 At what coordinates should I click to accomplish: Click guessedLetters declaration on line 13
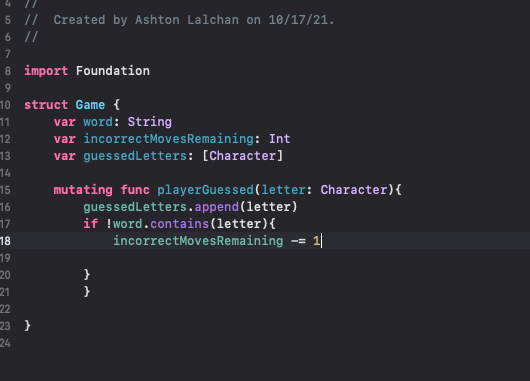[x=135, y=156]
